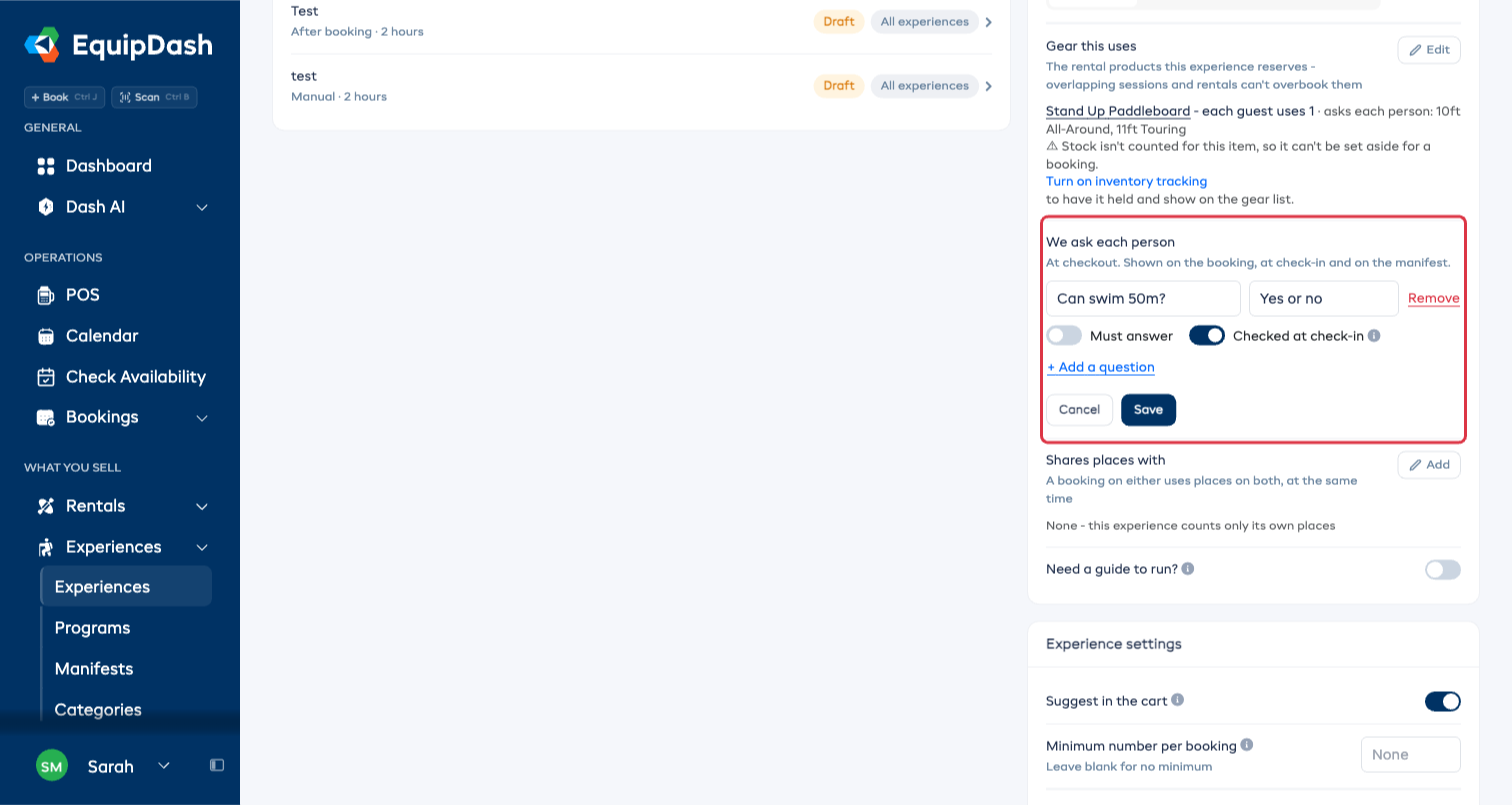Screen dimensions: 1512x805
Task: Open the Scan shortcut button
Action: pos(154,97)
